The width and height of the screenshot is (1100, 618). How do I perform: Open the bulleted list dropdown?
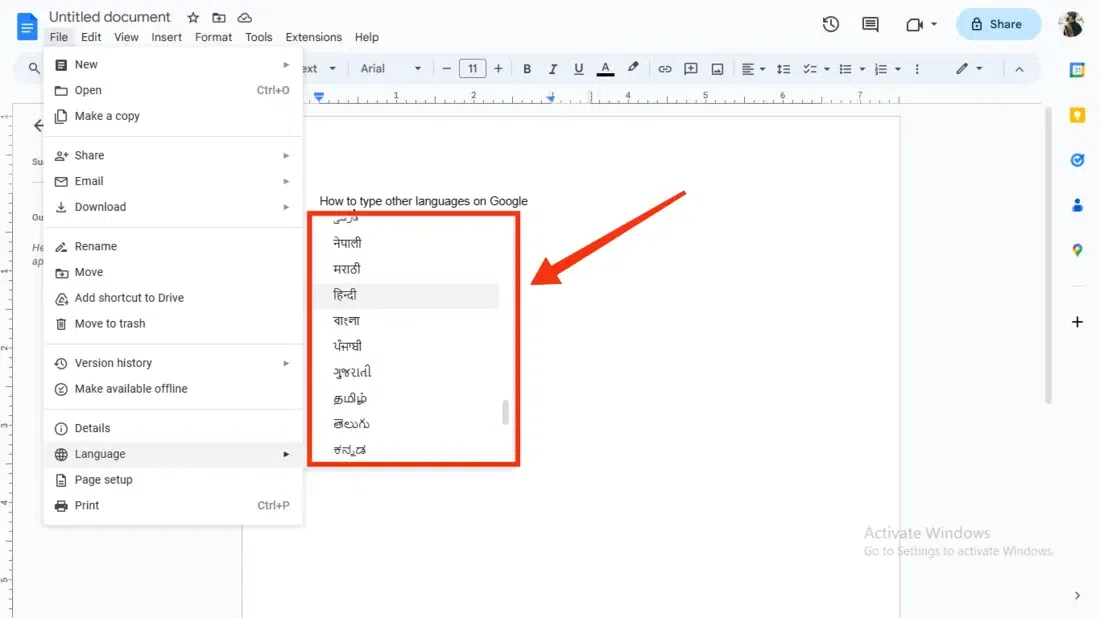[852, 69]
